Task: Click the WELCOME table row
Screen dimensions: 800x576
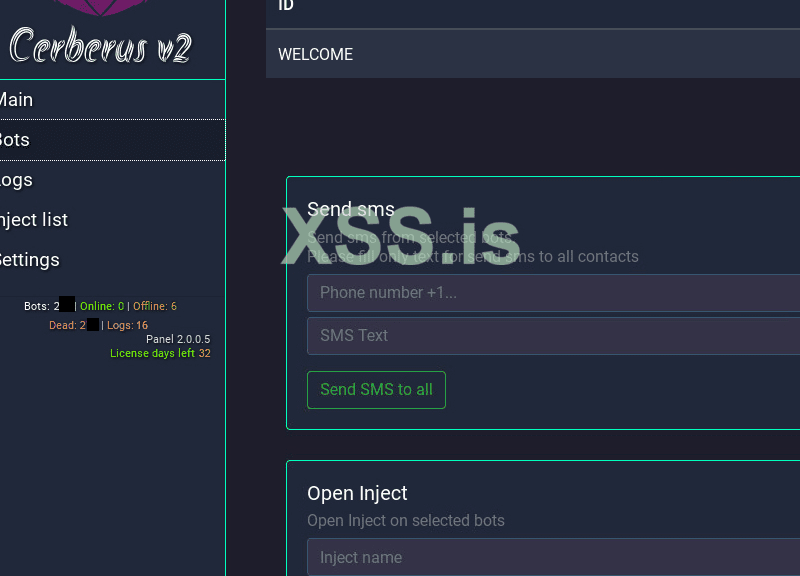Action: [533, 54]
